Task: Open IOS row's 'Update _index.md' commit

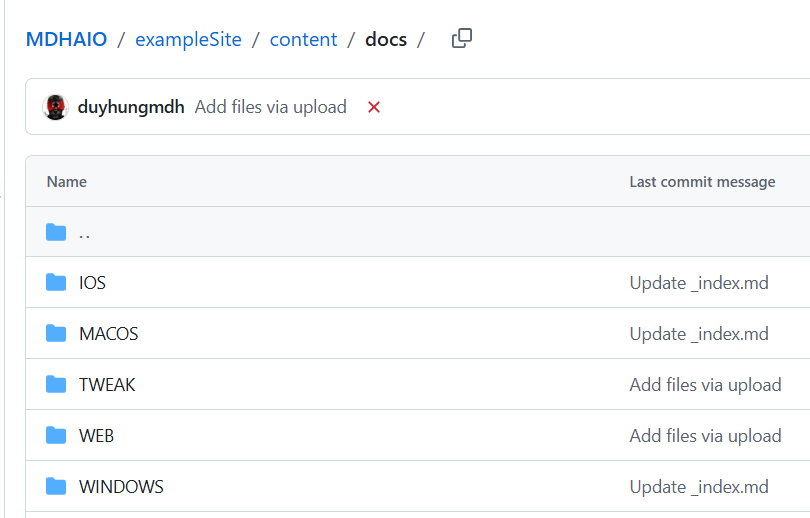Action: [x=699, y=283]
